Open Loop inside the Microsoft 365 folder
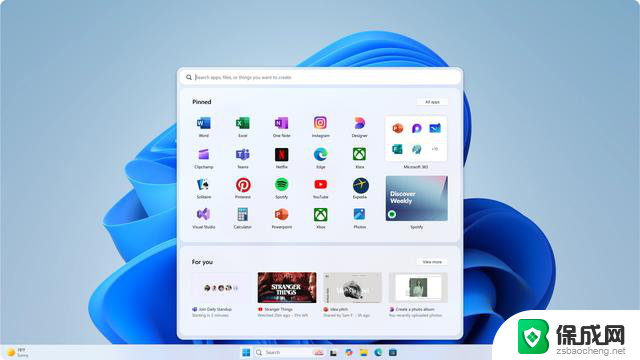640x360 pixels. [x=416, y=128]
